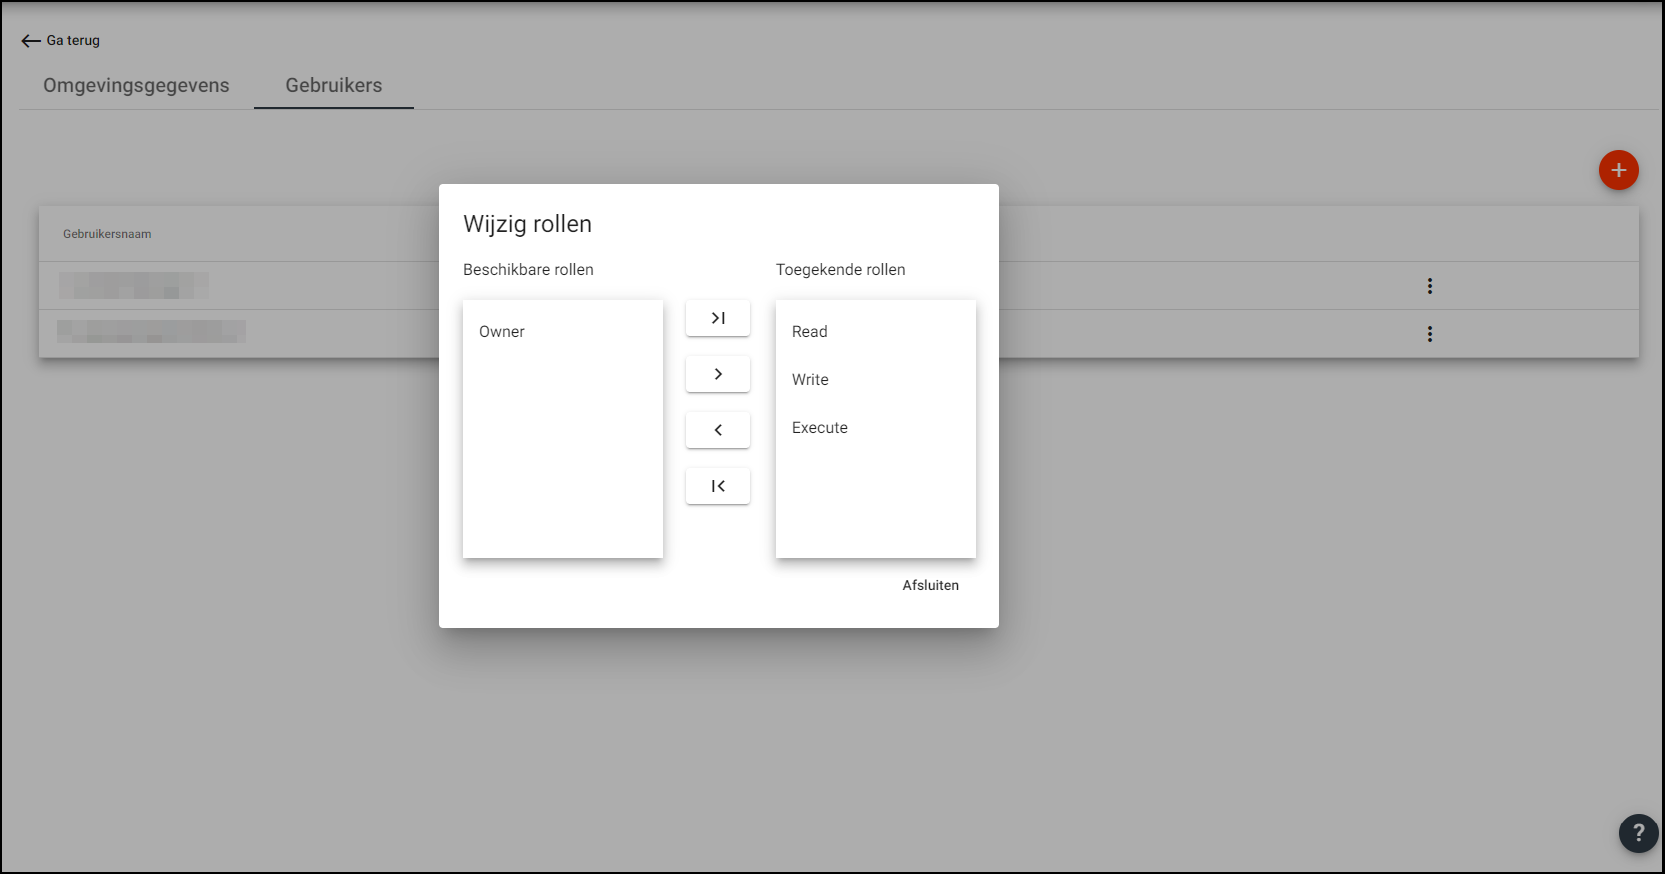The height and width of the screenshot is (874, 1665).
Task: Select the Execute role in assigned list
Action: pos(820,428)
